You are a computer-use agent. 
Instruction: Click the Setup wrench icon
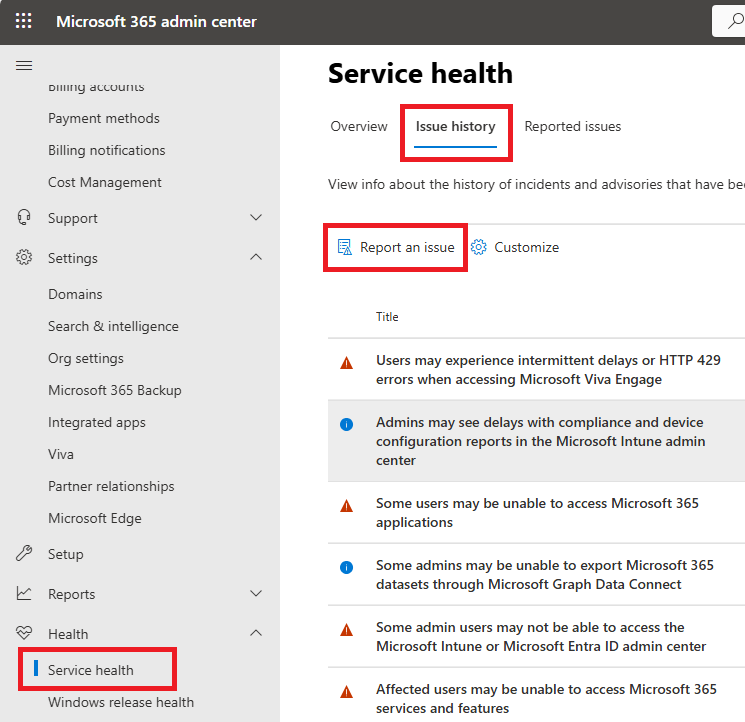[24, 553]
